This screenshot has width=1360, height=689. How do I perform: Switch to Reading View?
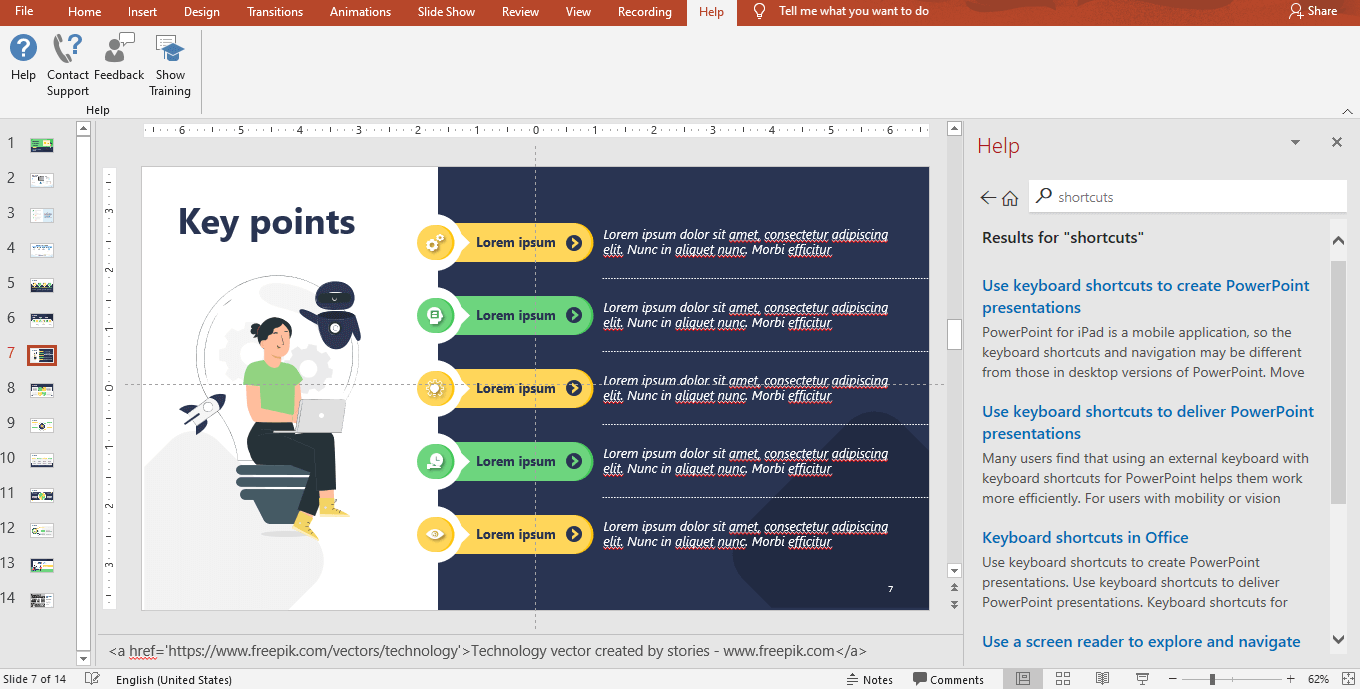(1102, 679)
